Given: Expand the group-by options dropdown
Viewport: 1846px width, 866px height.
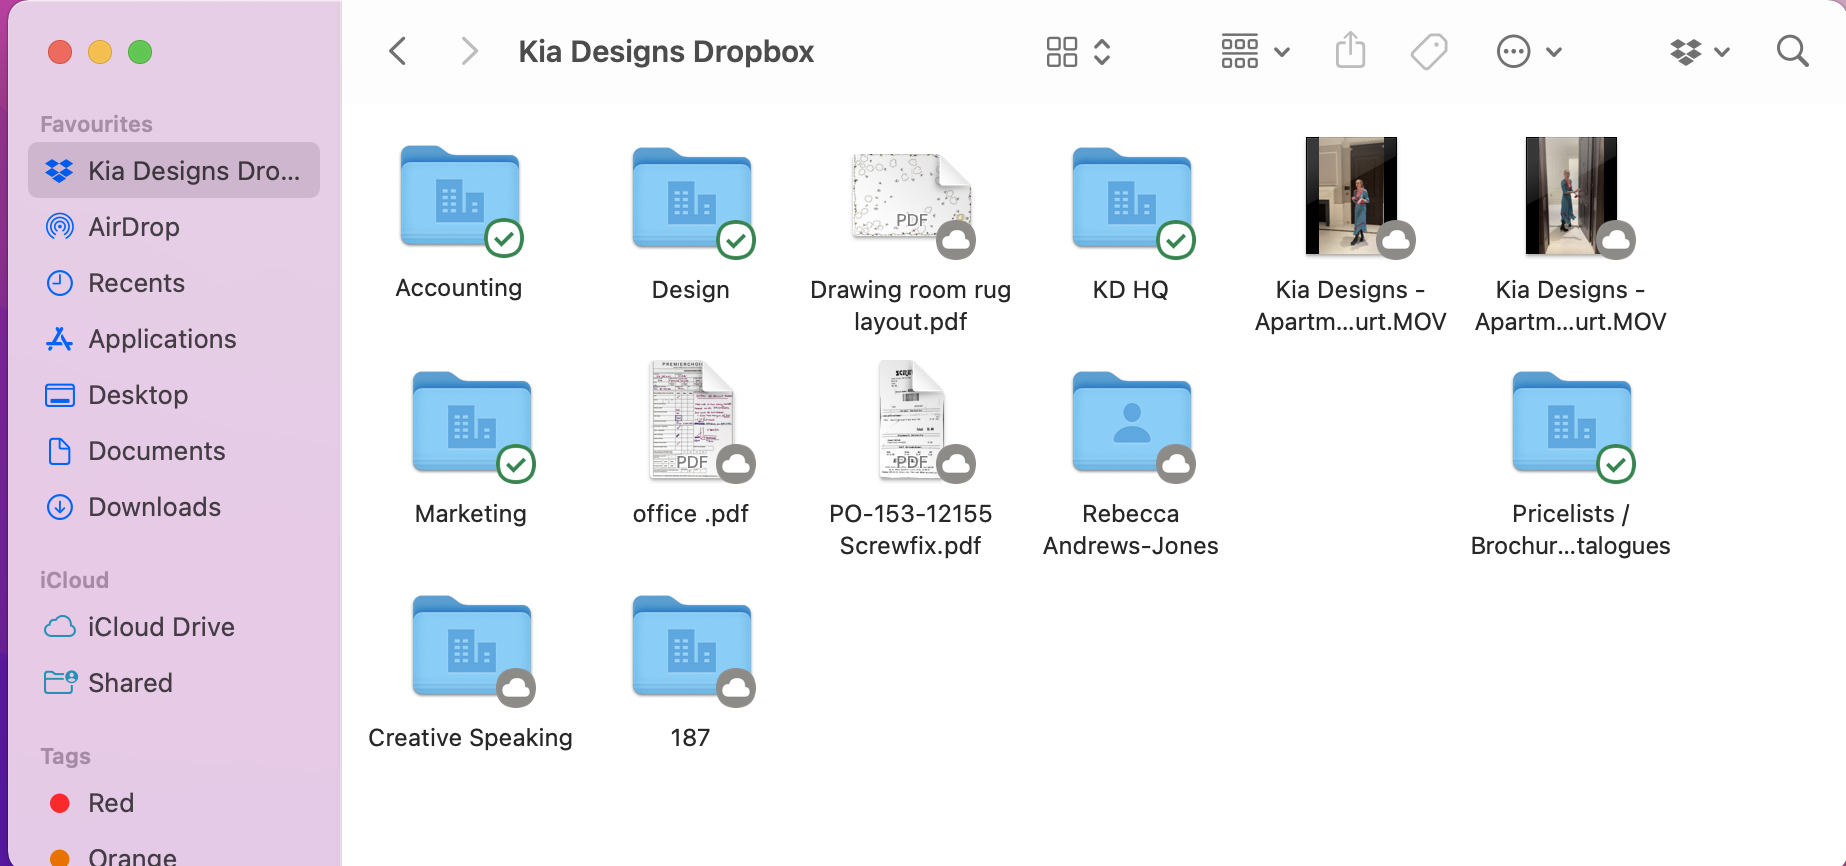Looking at the screenshot, I should coord(1254,51).
